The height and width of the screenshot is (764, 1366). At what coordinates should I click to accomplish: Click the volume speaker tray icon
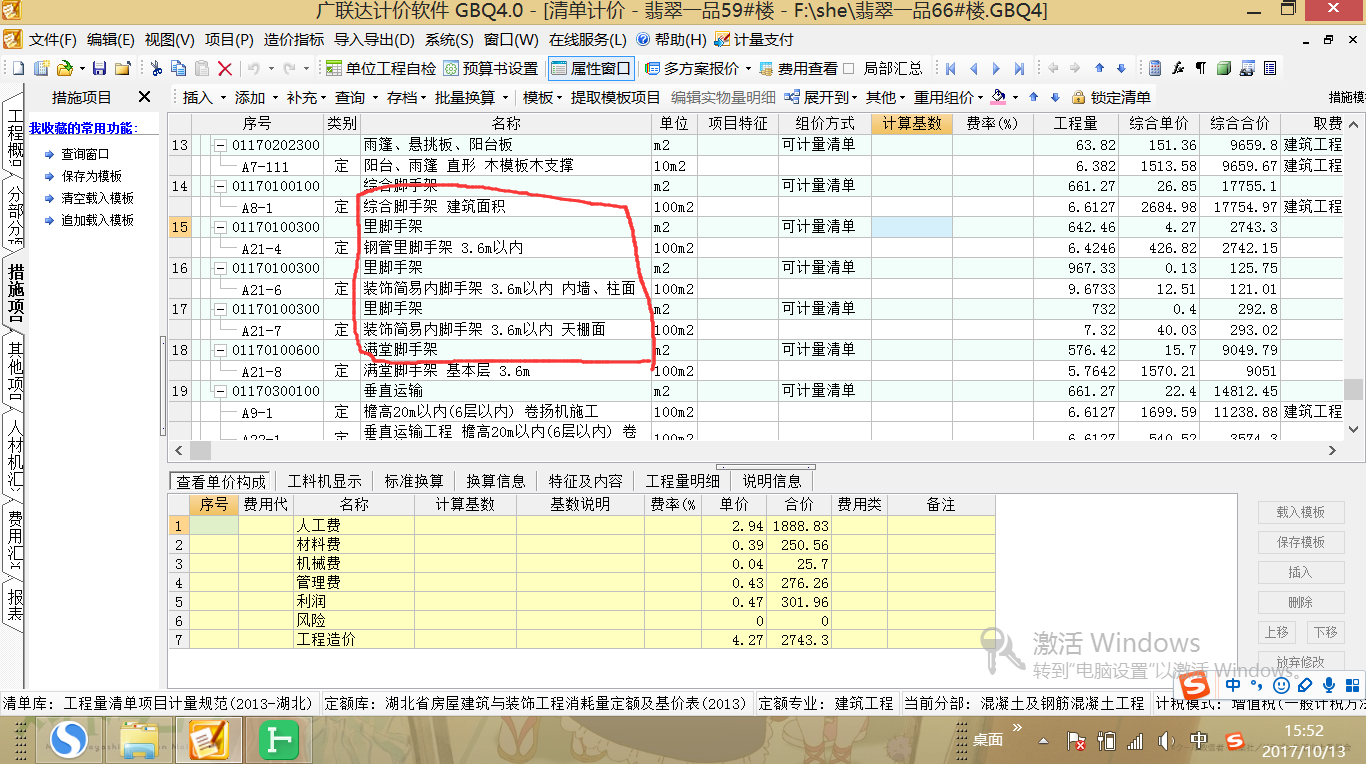click(1166, 741)
